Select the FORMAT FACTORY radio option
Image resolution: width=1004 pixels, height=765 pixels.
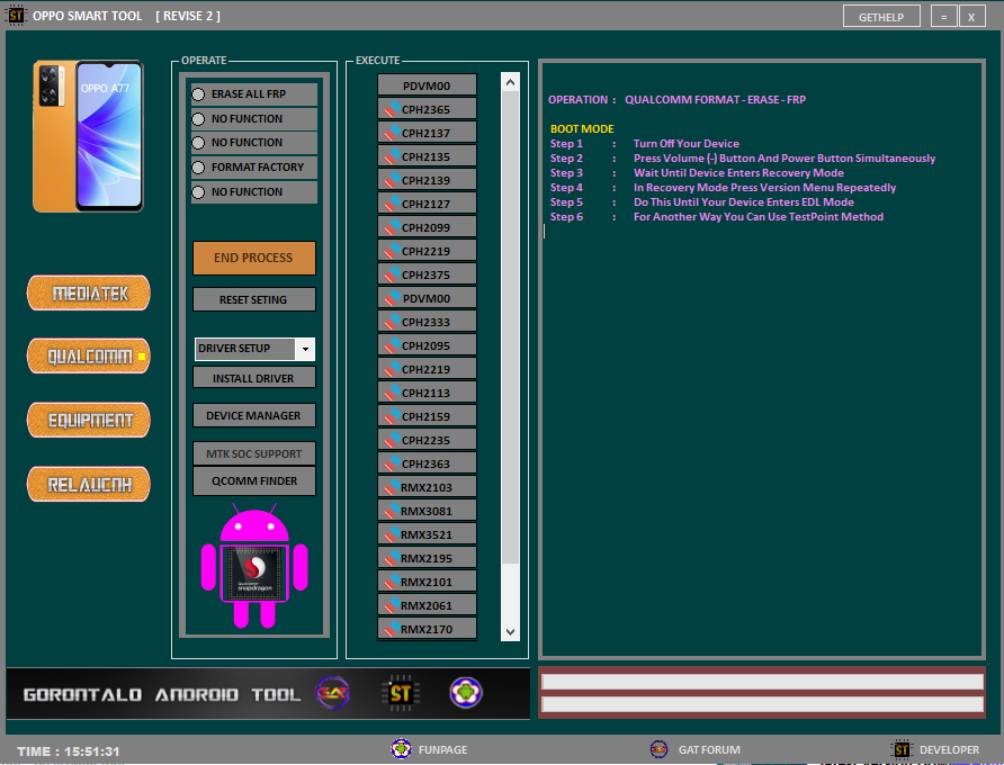tap(199, 168)
